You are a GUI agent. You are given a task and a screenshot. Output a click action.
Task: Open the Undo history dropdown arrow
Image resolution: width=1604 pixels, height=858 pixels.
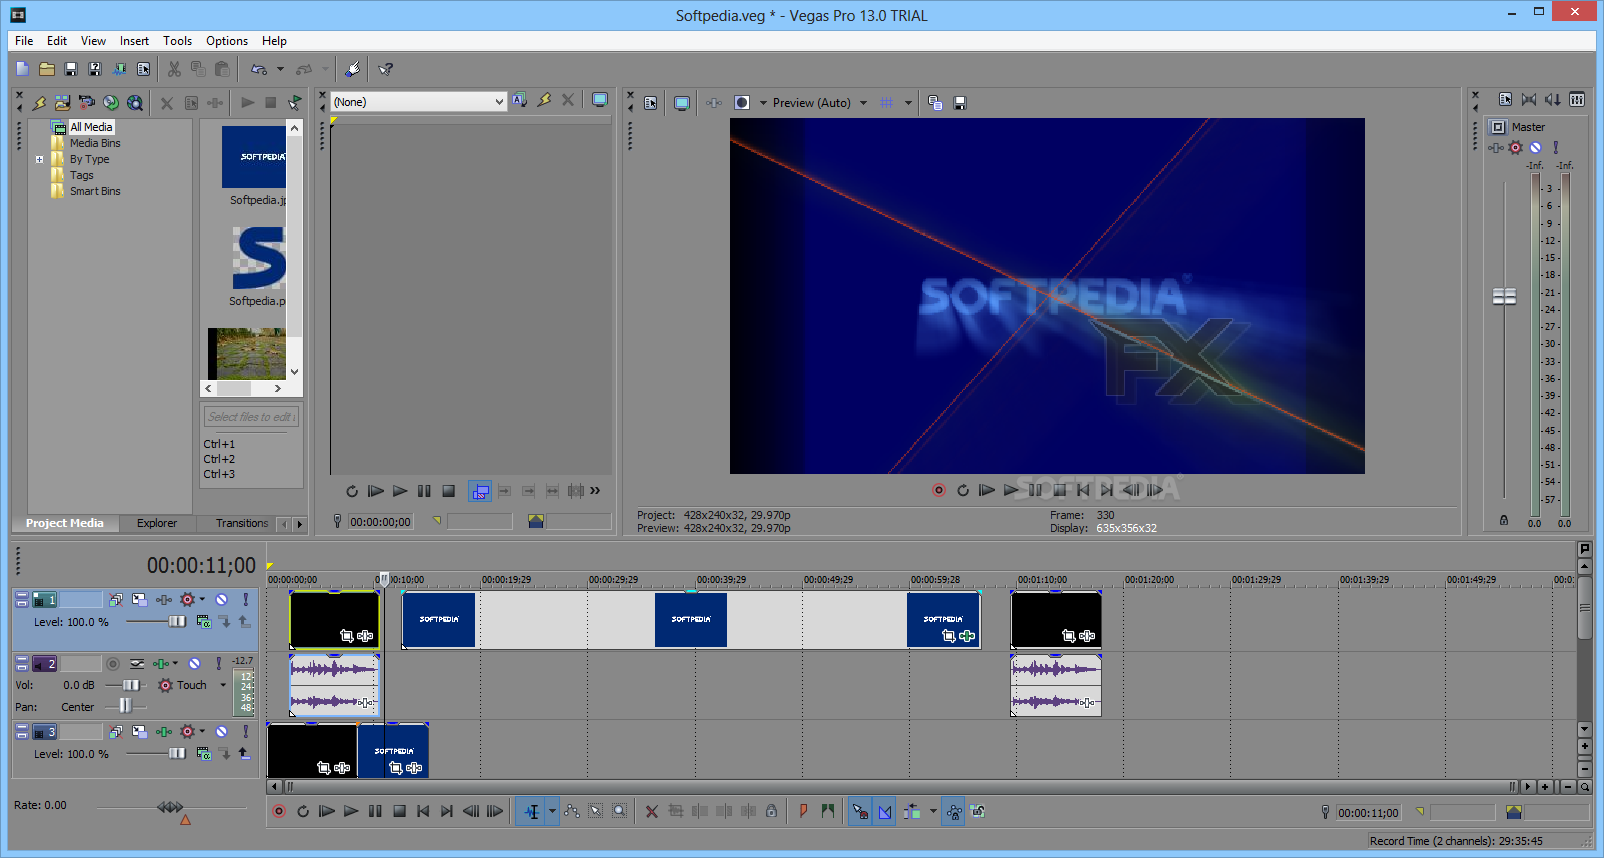280,69
